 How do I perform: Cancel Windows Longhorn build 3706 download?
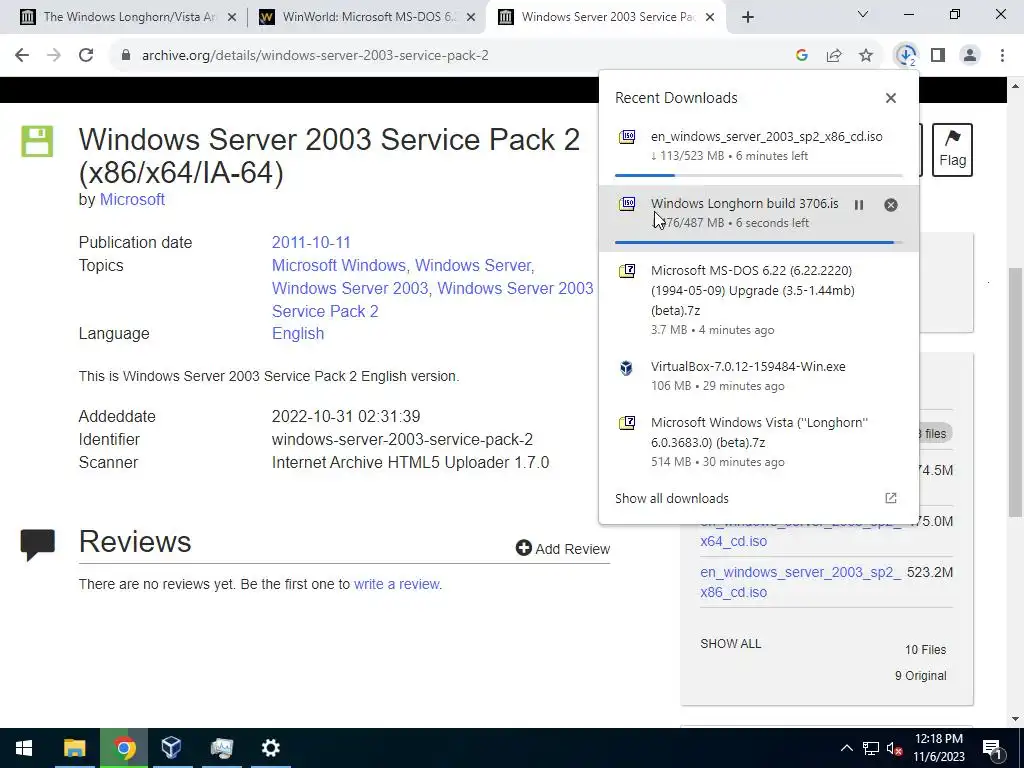pyautogui.click(x=891, y=205)
